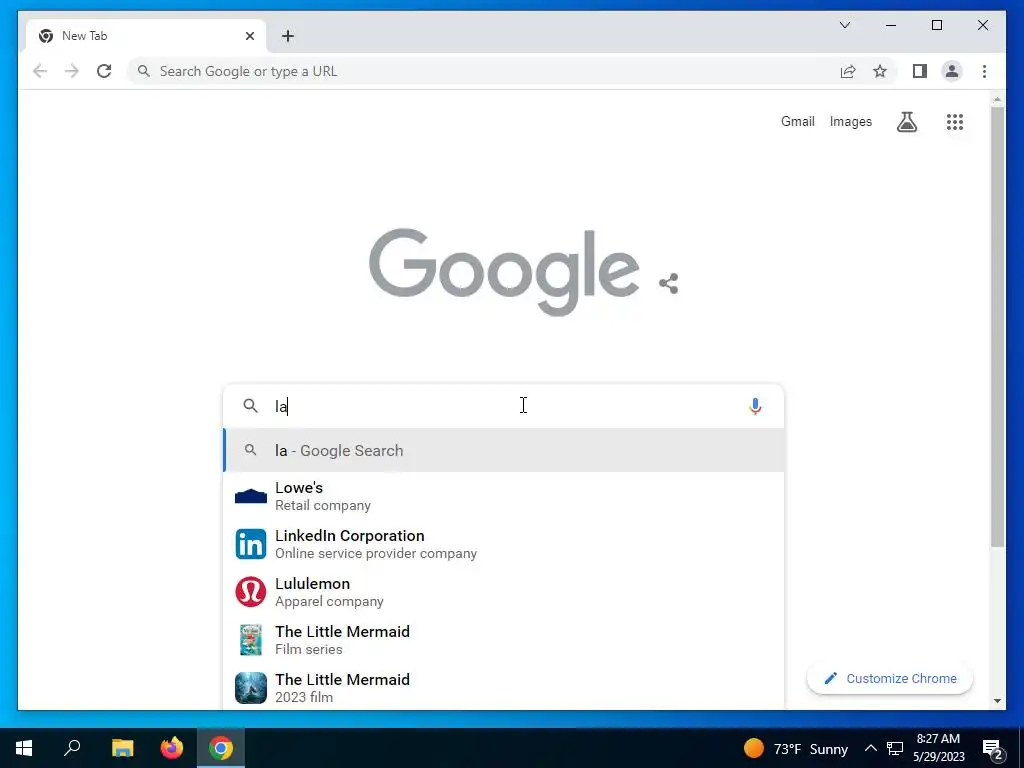This screenshot has width=1024, height=768.
Task: Maximize the Chrome window
Action: coord(936,25)
